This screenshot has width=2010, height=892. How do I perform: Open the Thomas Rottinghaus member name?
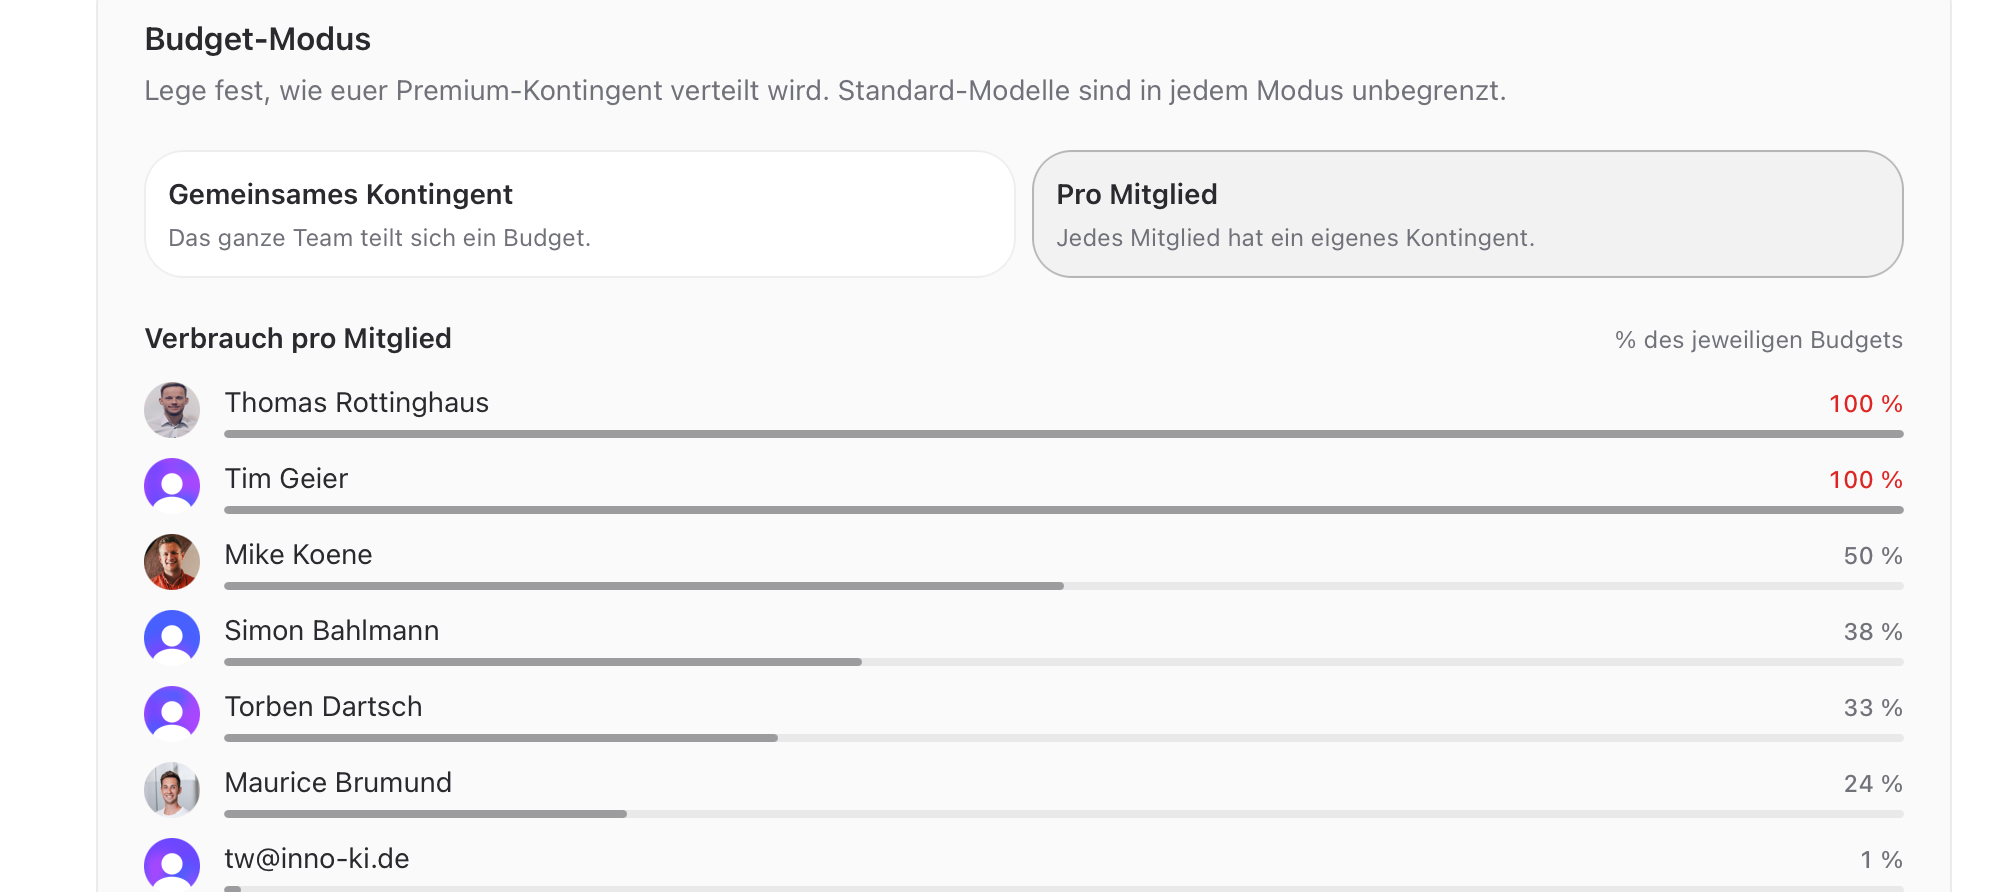coord(357,402)
